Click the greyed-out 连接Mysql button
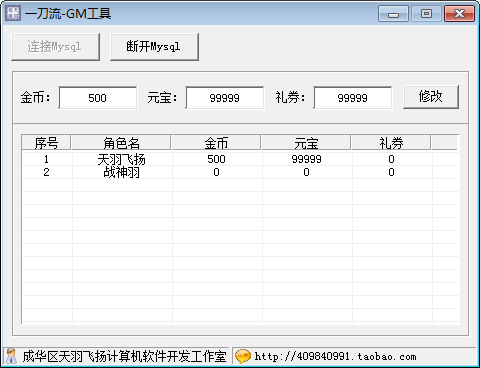 click(x=55, y=47)
